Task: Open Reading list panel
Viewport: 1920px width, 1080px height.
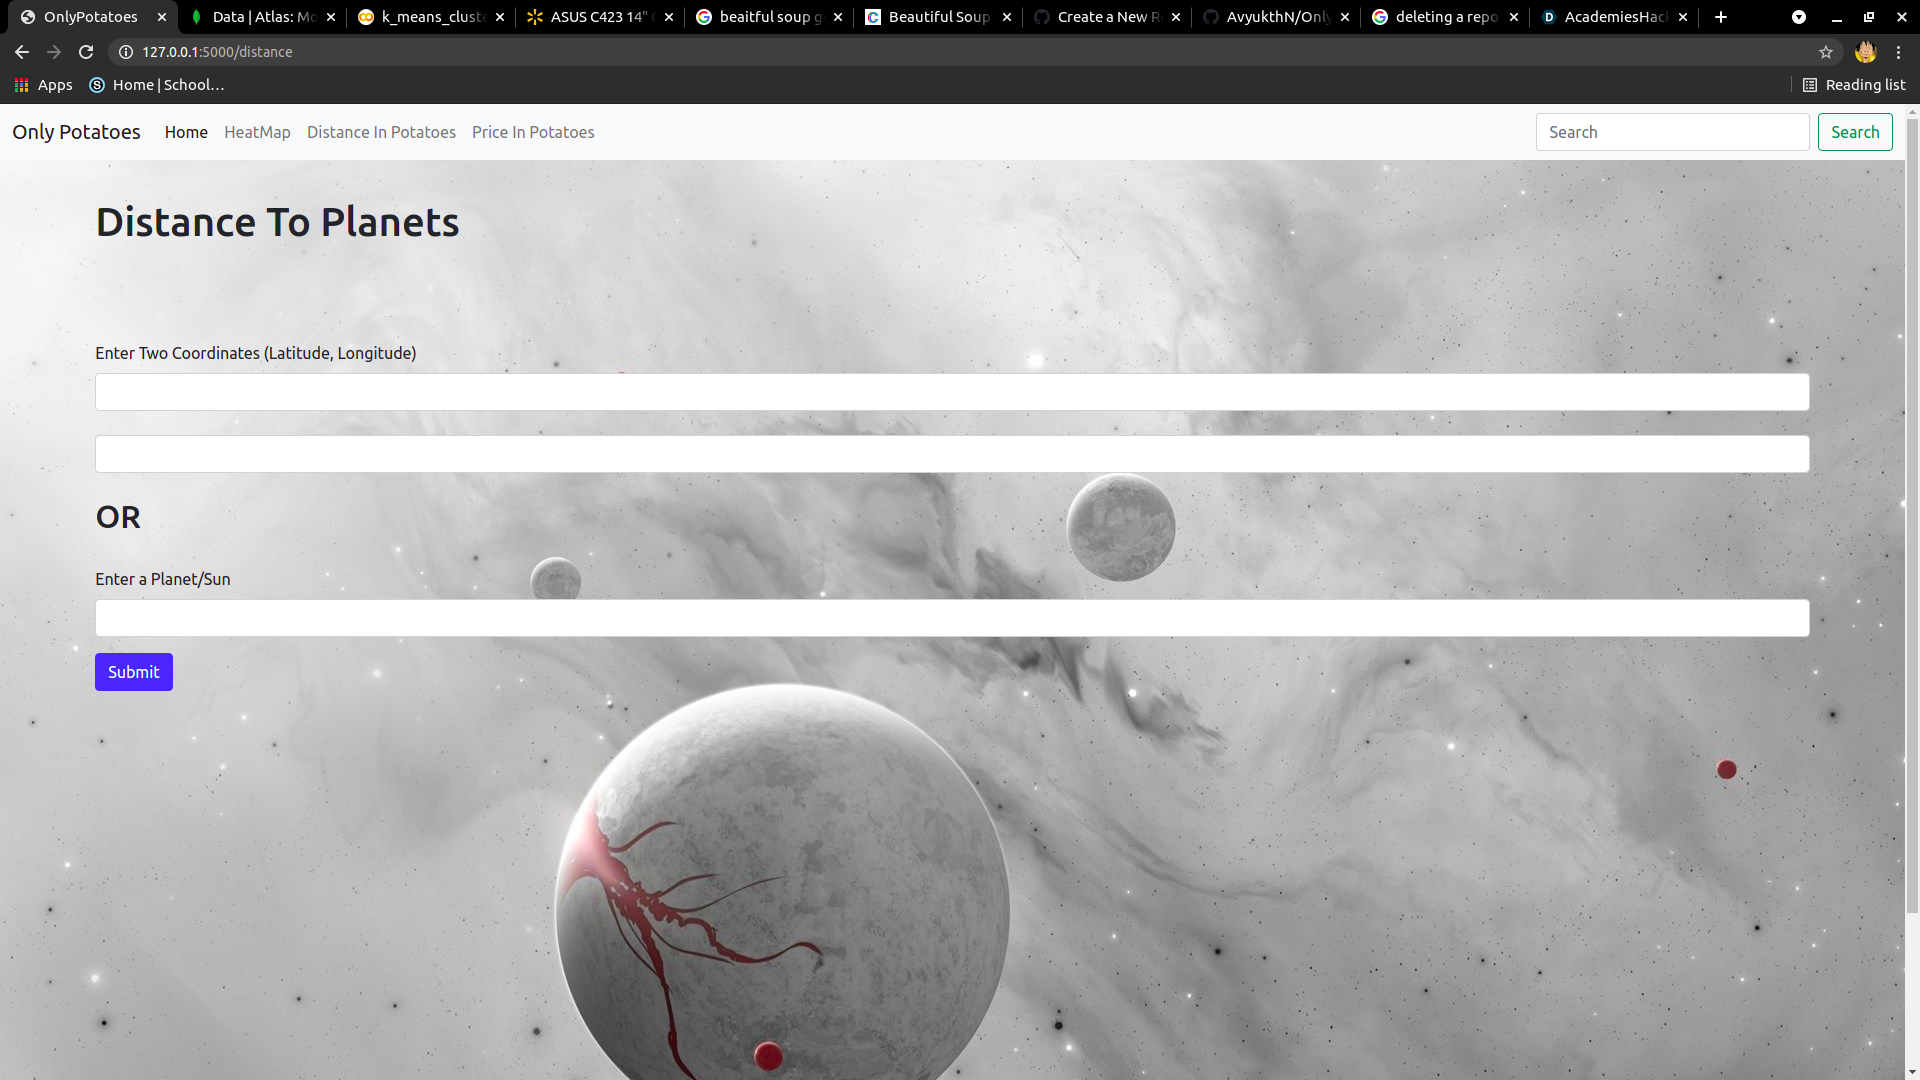Action: click(x=1854, y=85)
